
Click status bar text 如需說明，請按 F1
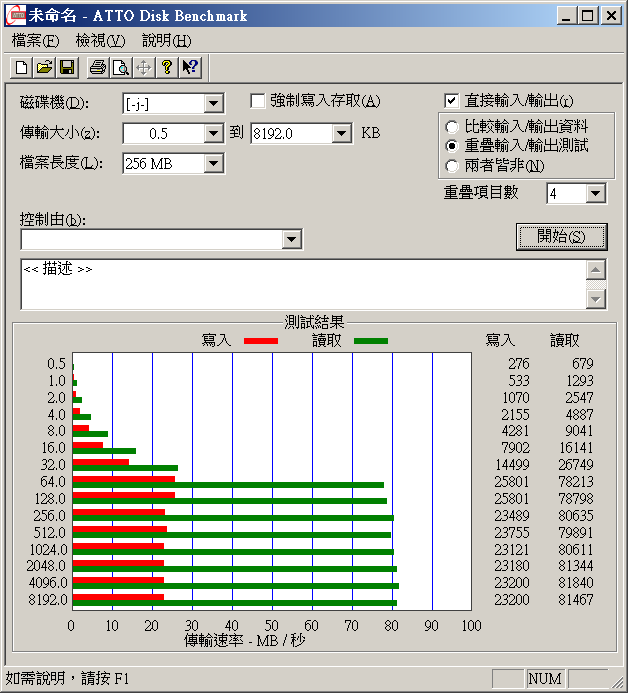[x=67, y=678]
